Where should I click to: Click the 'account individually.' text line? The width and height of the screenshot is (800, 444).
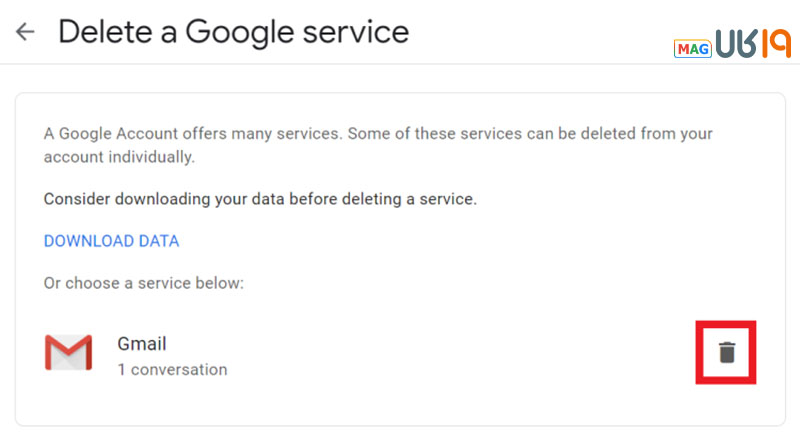119,157
